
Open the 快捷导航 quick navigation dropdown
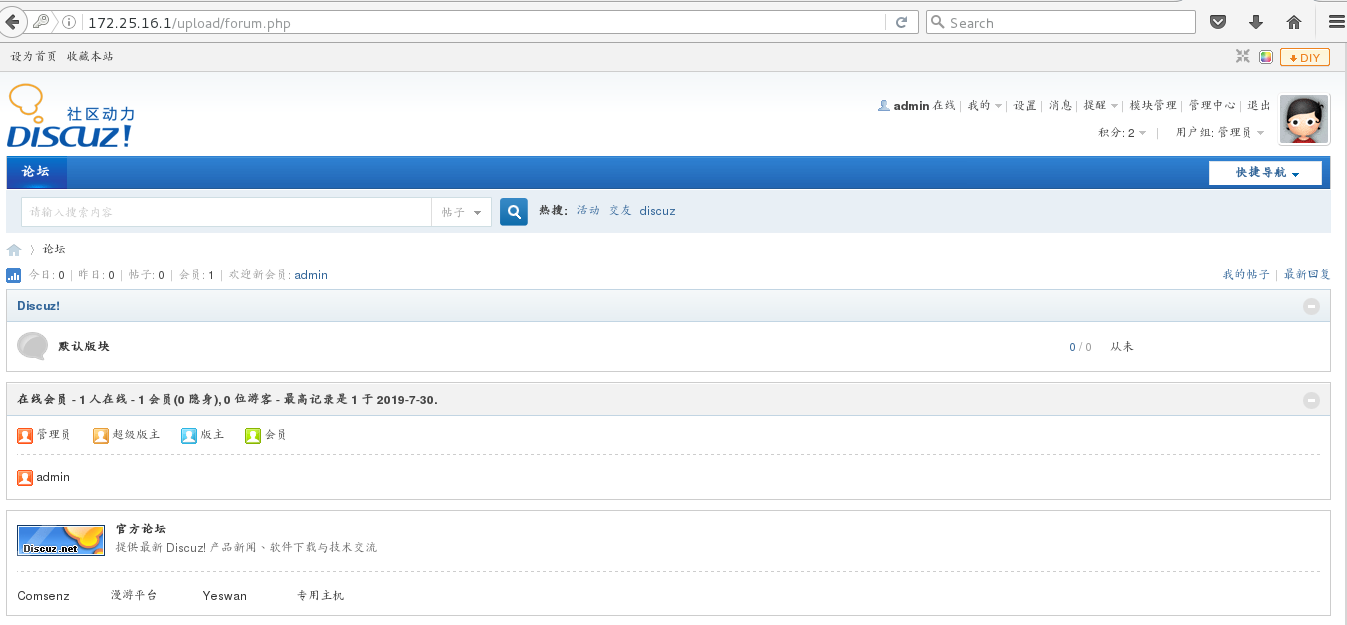1265,173
